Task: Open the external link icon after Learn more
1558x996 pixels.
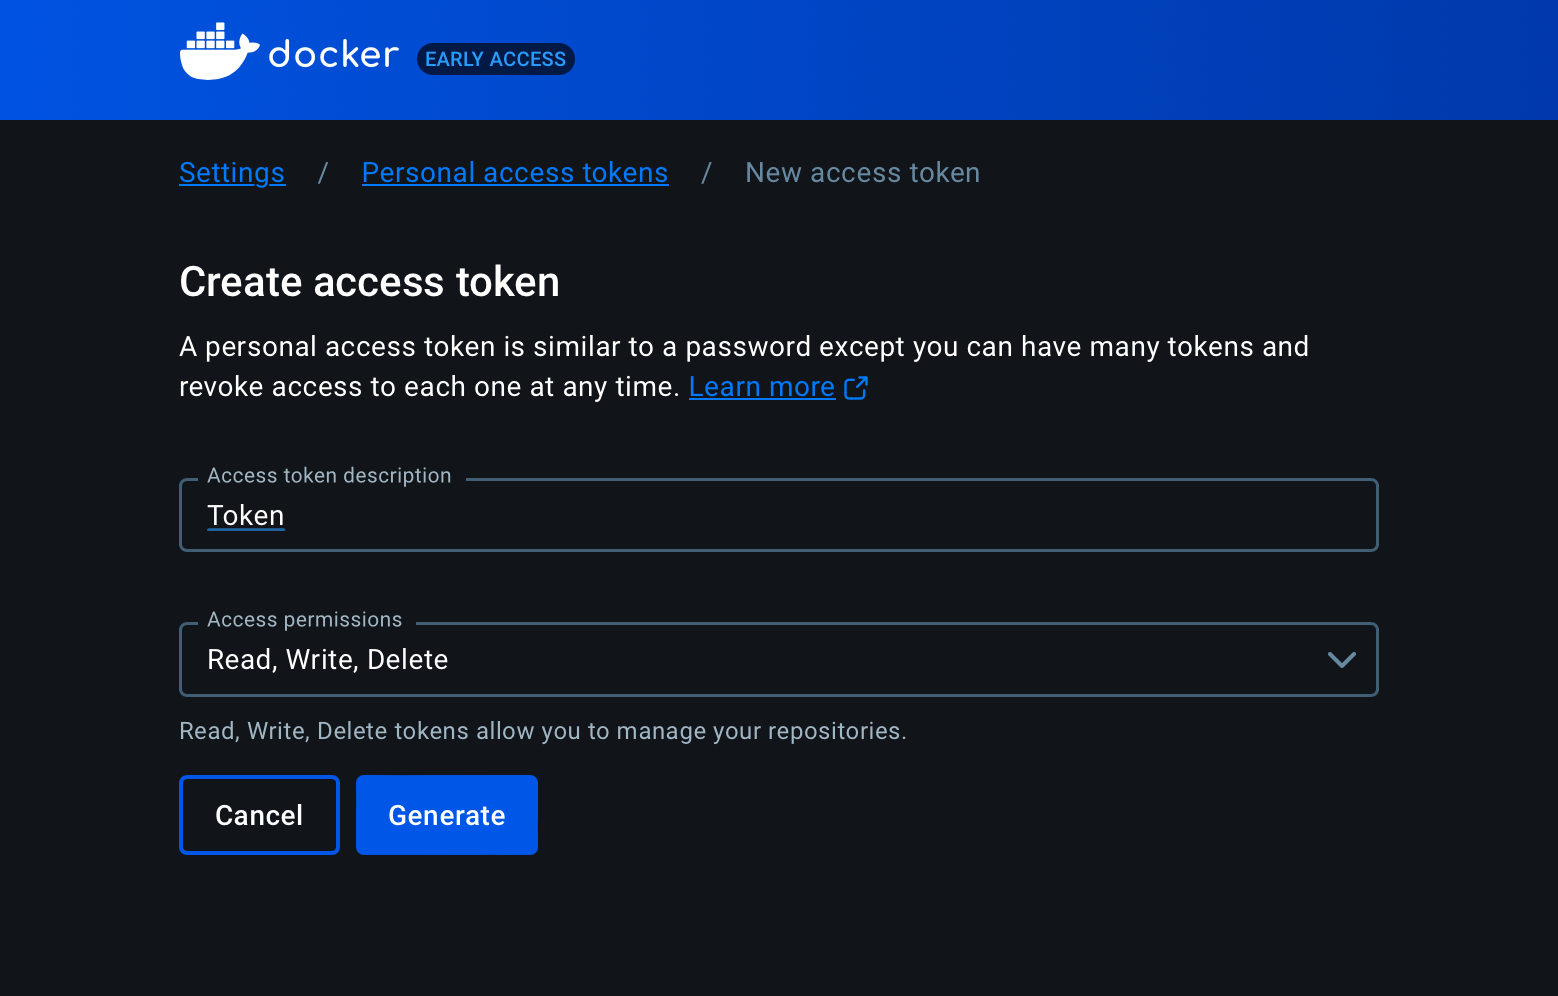Action: (x=856, y=388)
